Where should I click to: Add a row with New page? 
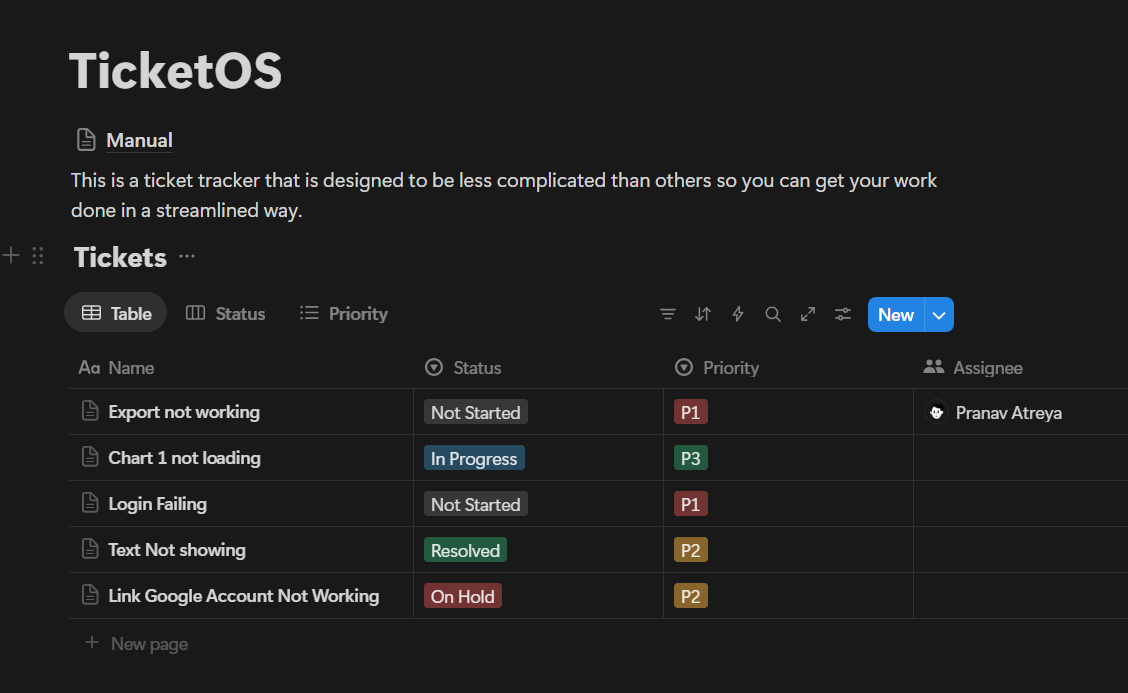coord(136,643)
